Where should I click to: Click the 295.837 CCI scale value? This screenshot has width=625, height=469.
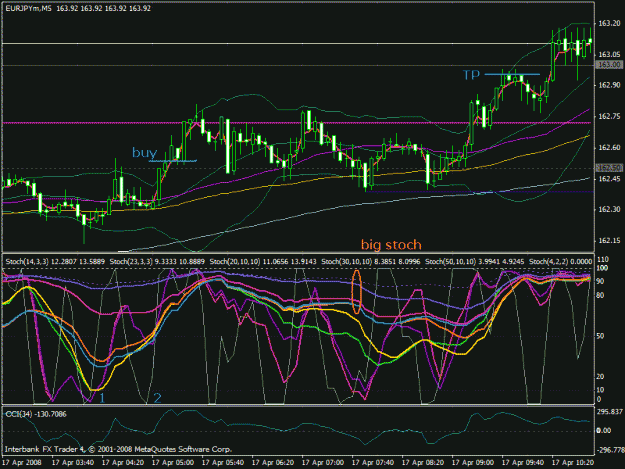coord(609,412)
